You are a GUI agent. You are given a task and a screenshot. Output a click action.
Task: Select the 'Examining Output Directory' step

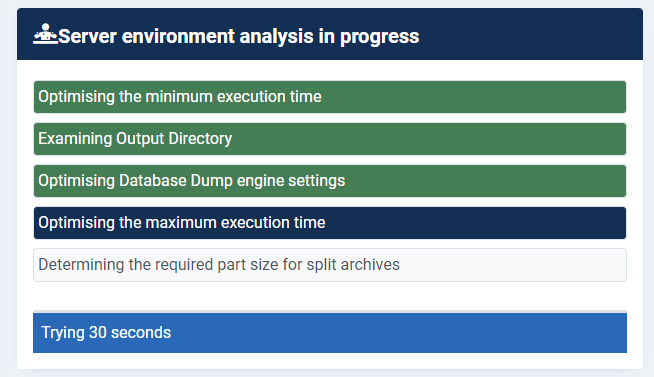(x=330, y=139)
